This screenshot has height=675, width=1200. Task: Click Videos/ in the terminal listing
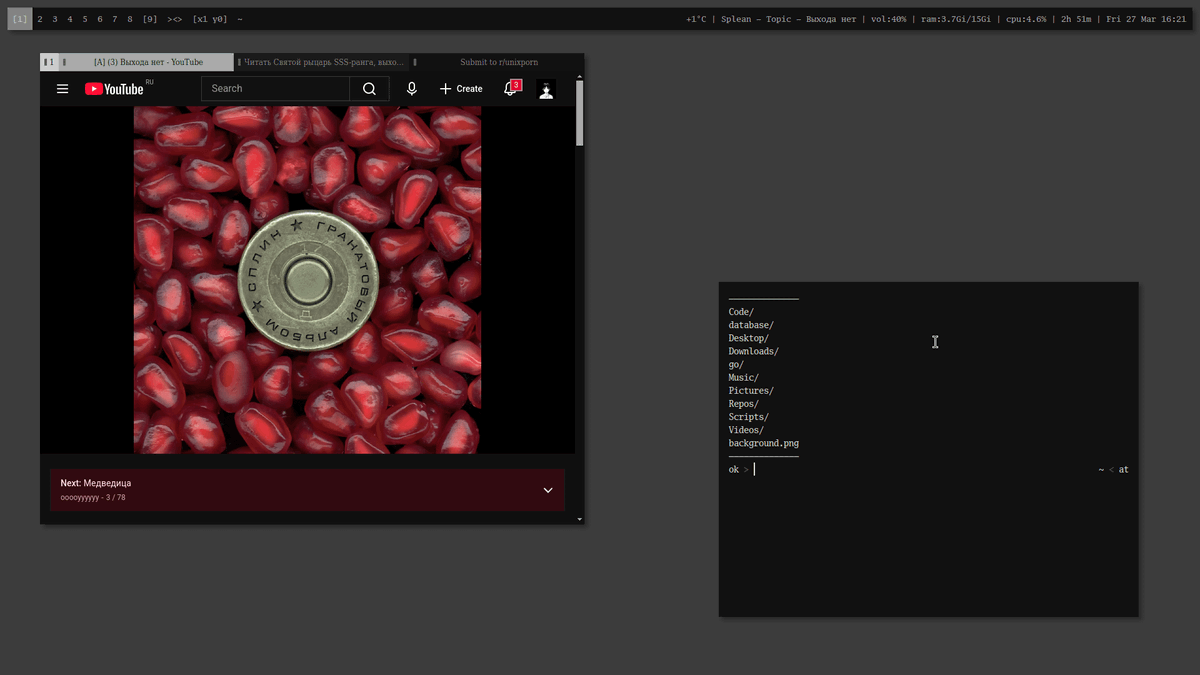(x=746, y=429)
